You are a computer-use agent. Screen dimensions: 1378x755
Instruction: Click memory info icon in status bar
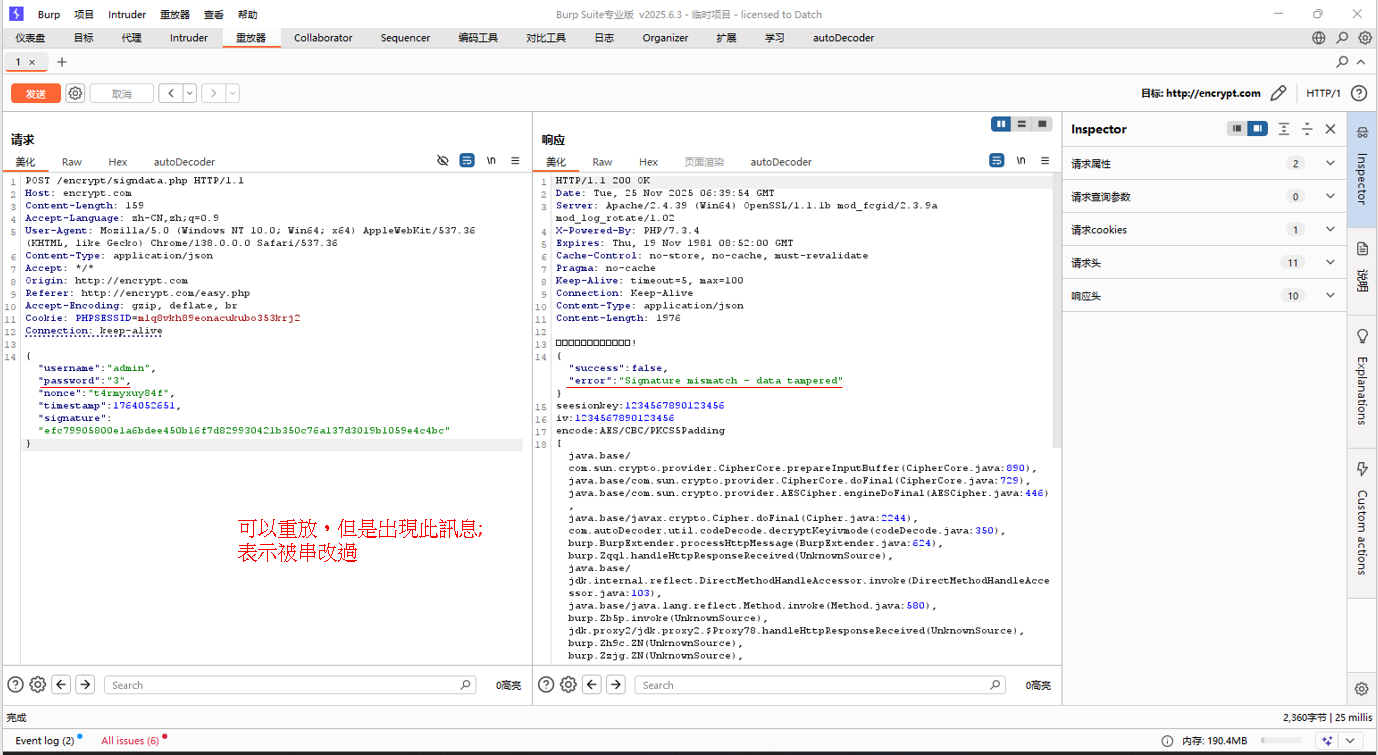[1167, 741]
